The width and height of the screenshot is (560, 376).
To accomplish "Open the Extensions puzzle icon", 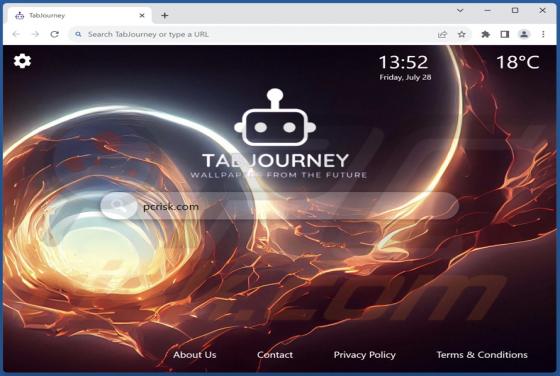I will click(x=485, y=34).
